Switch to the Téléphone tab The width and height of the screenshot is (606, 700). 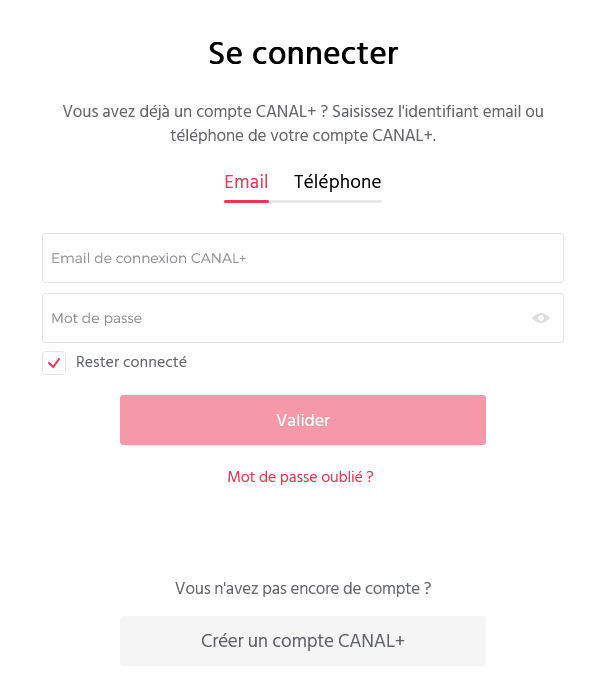point(337,182)
